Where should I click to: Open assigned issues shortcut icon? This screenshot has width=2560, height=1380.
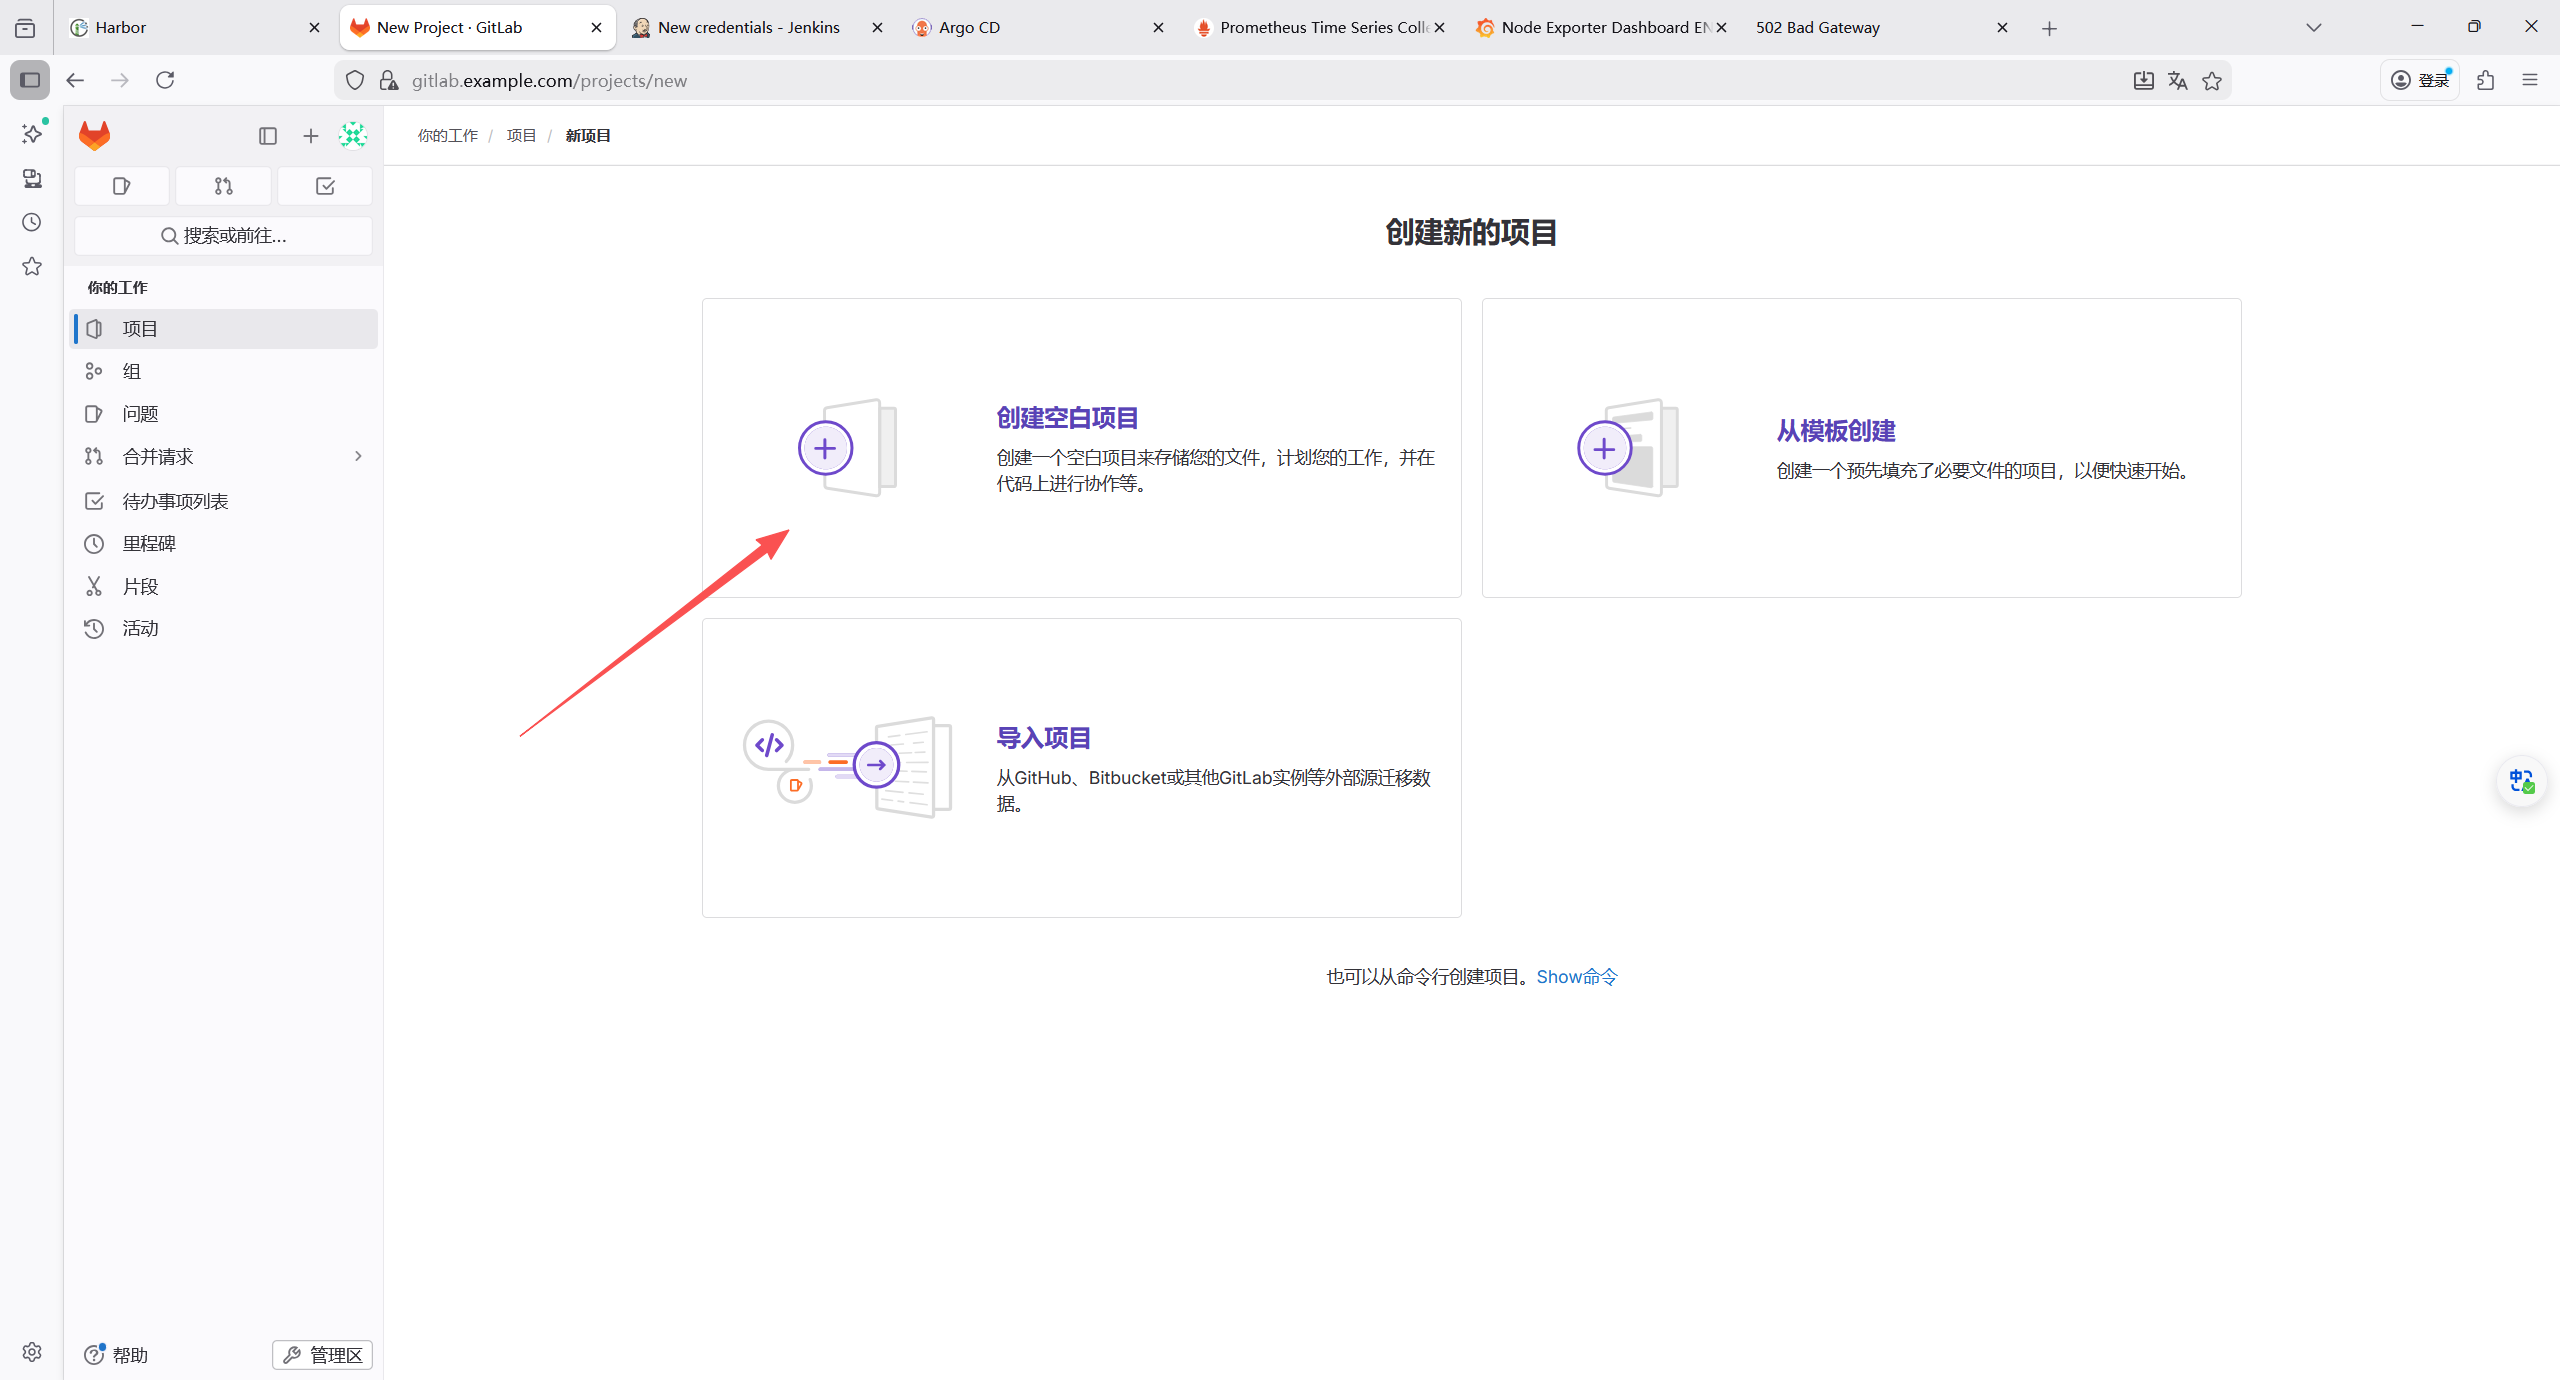click(122, 186)
